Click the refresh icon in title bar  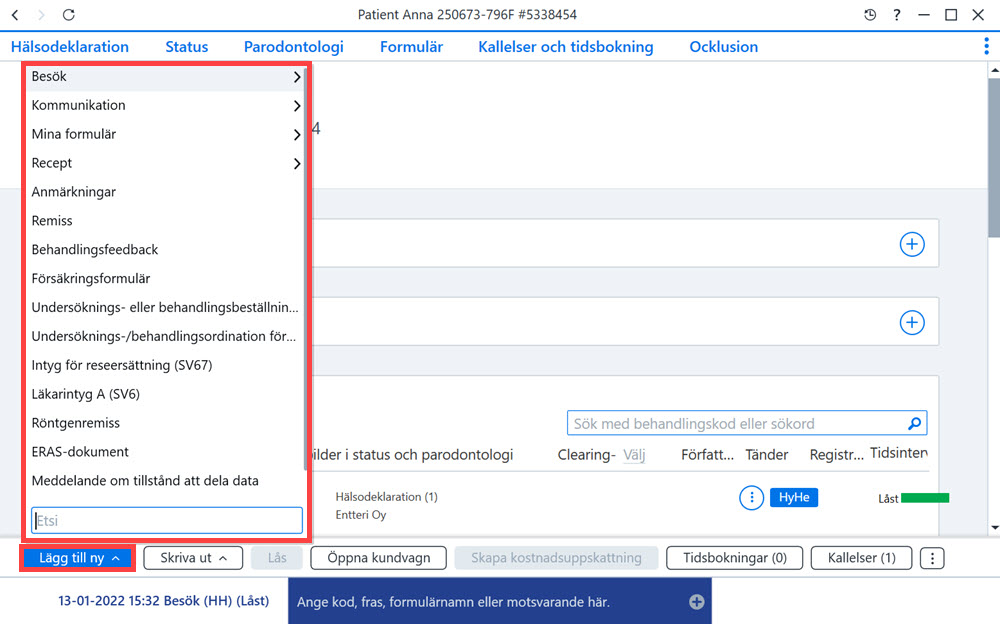[x=69, y=15]
